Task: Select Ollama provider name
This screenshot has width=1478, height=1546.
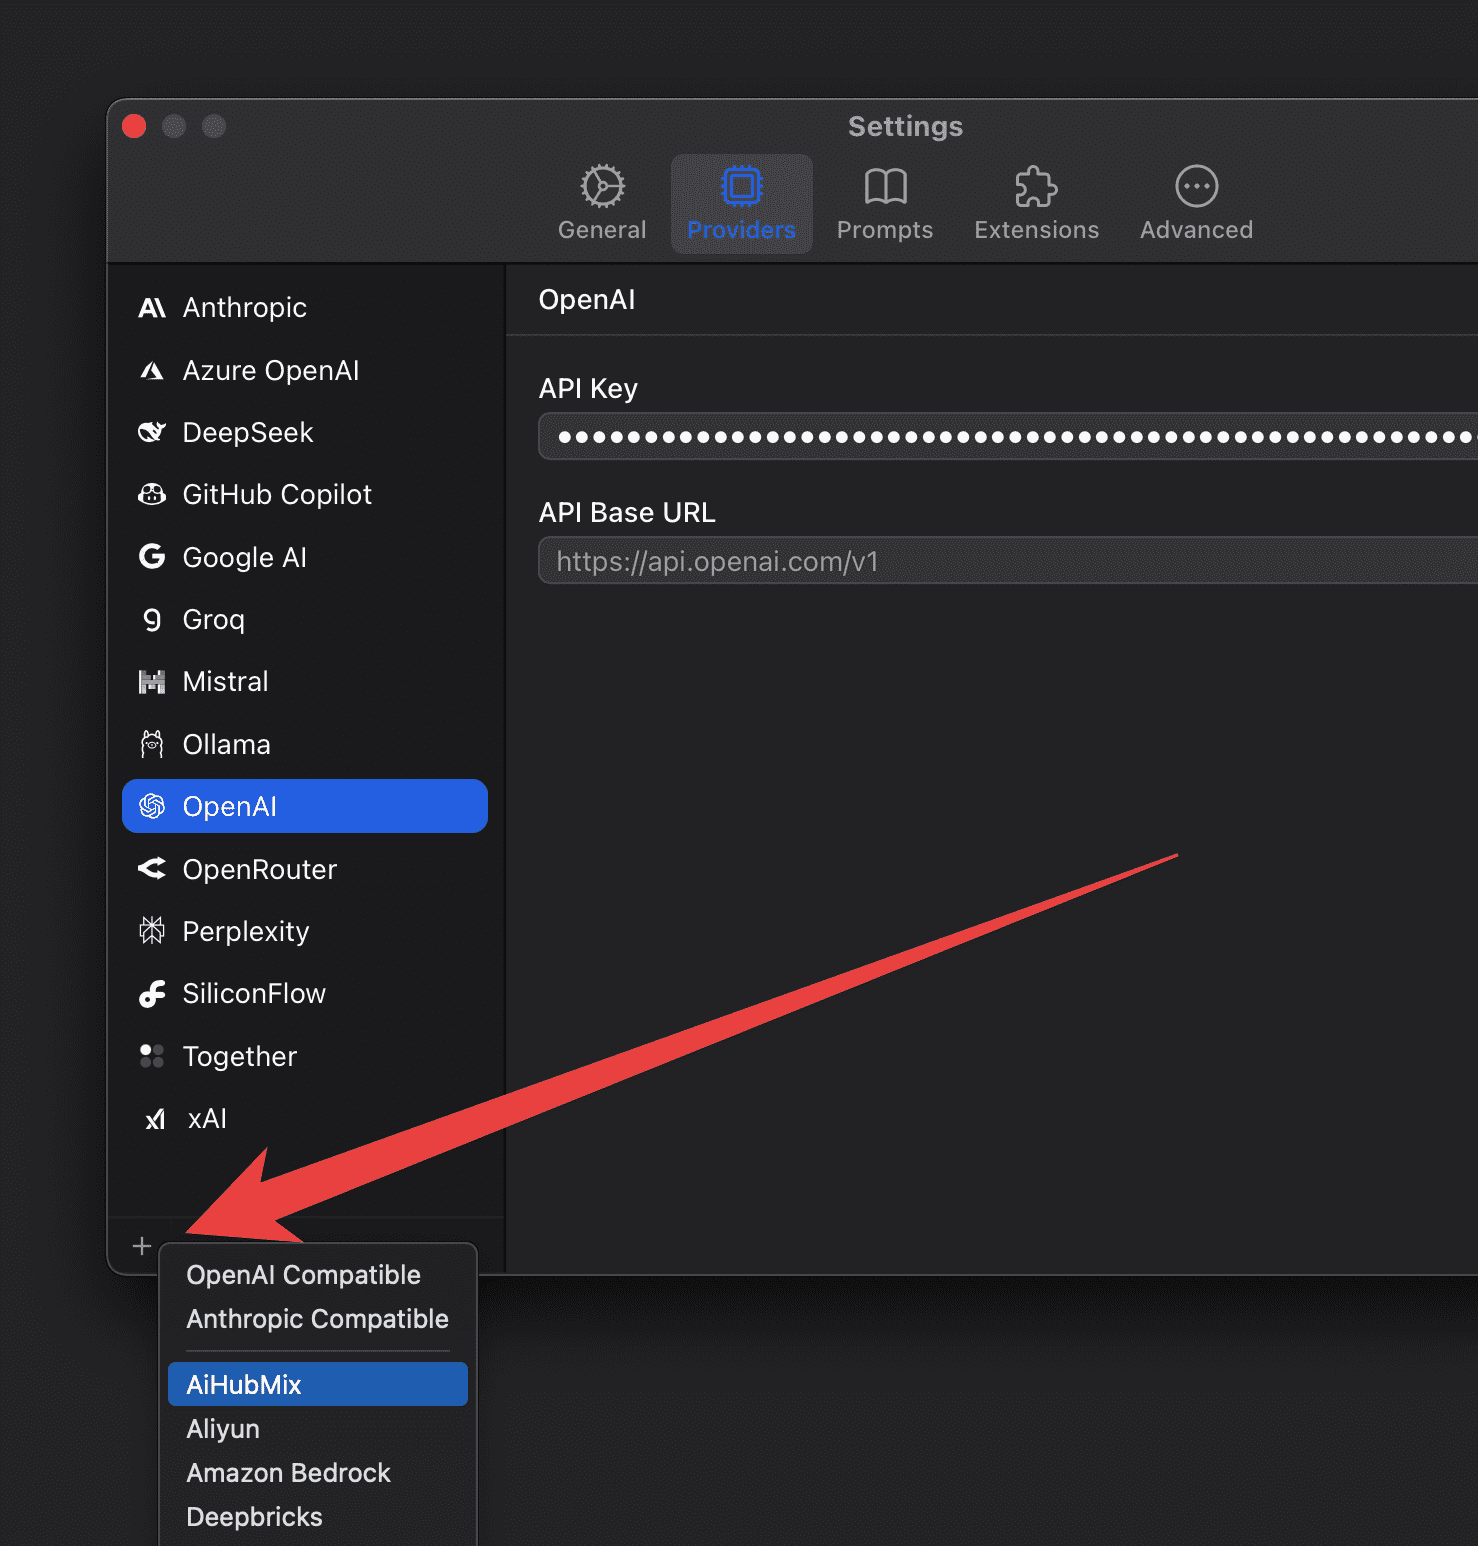Action: 227,744
